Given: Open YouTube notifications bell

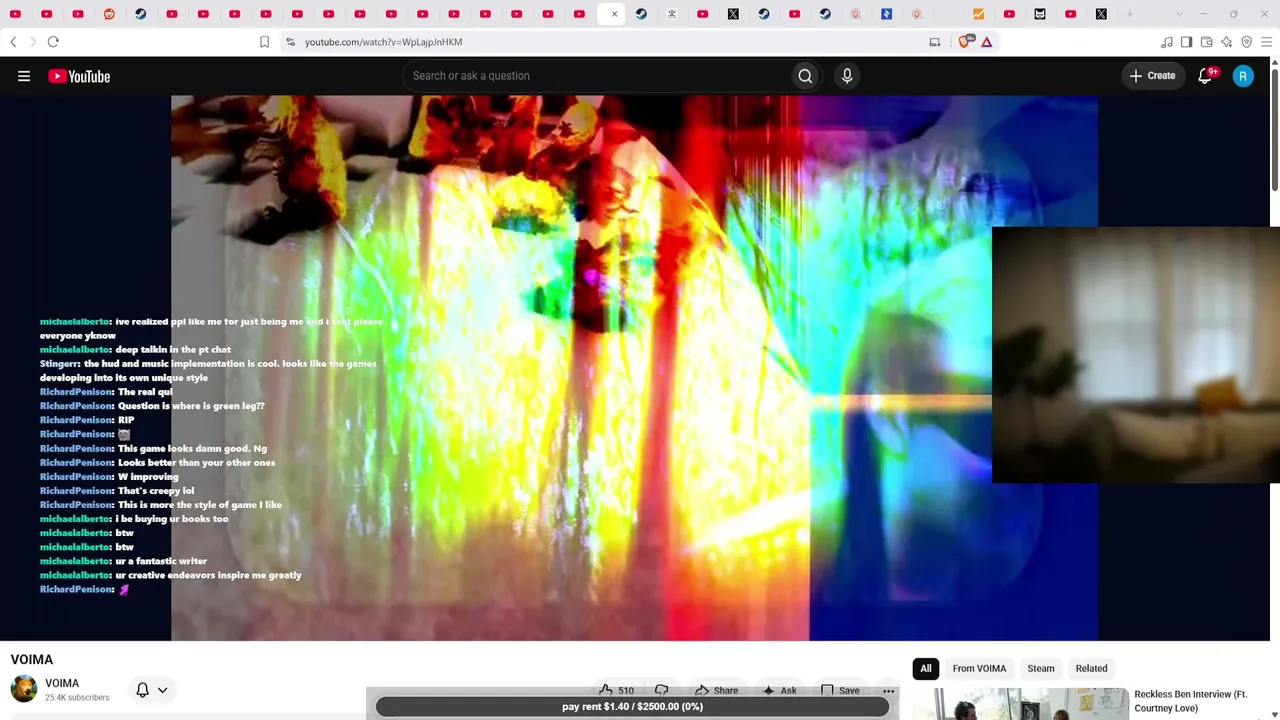Looking at the screenshot, I should coord(1206,76).
